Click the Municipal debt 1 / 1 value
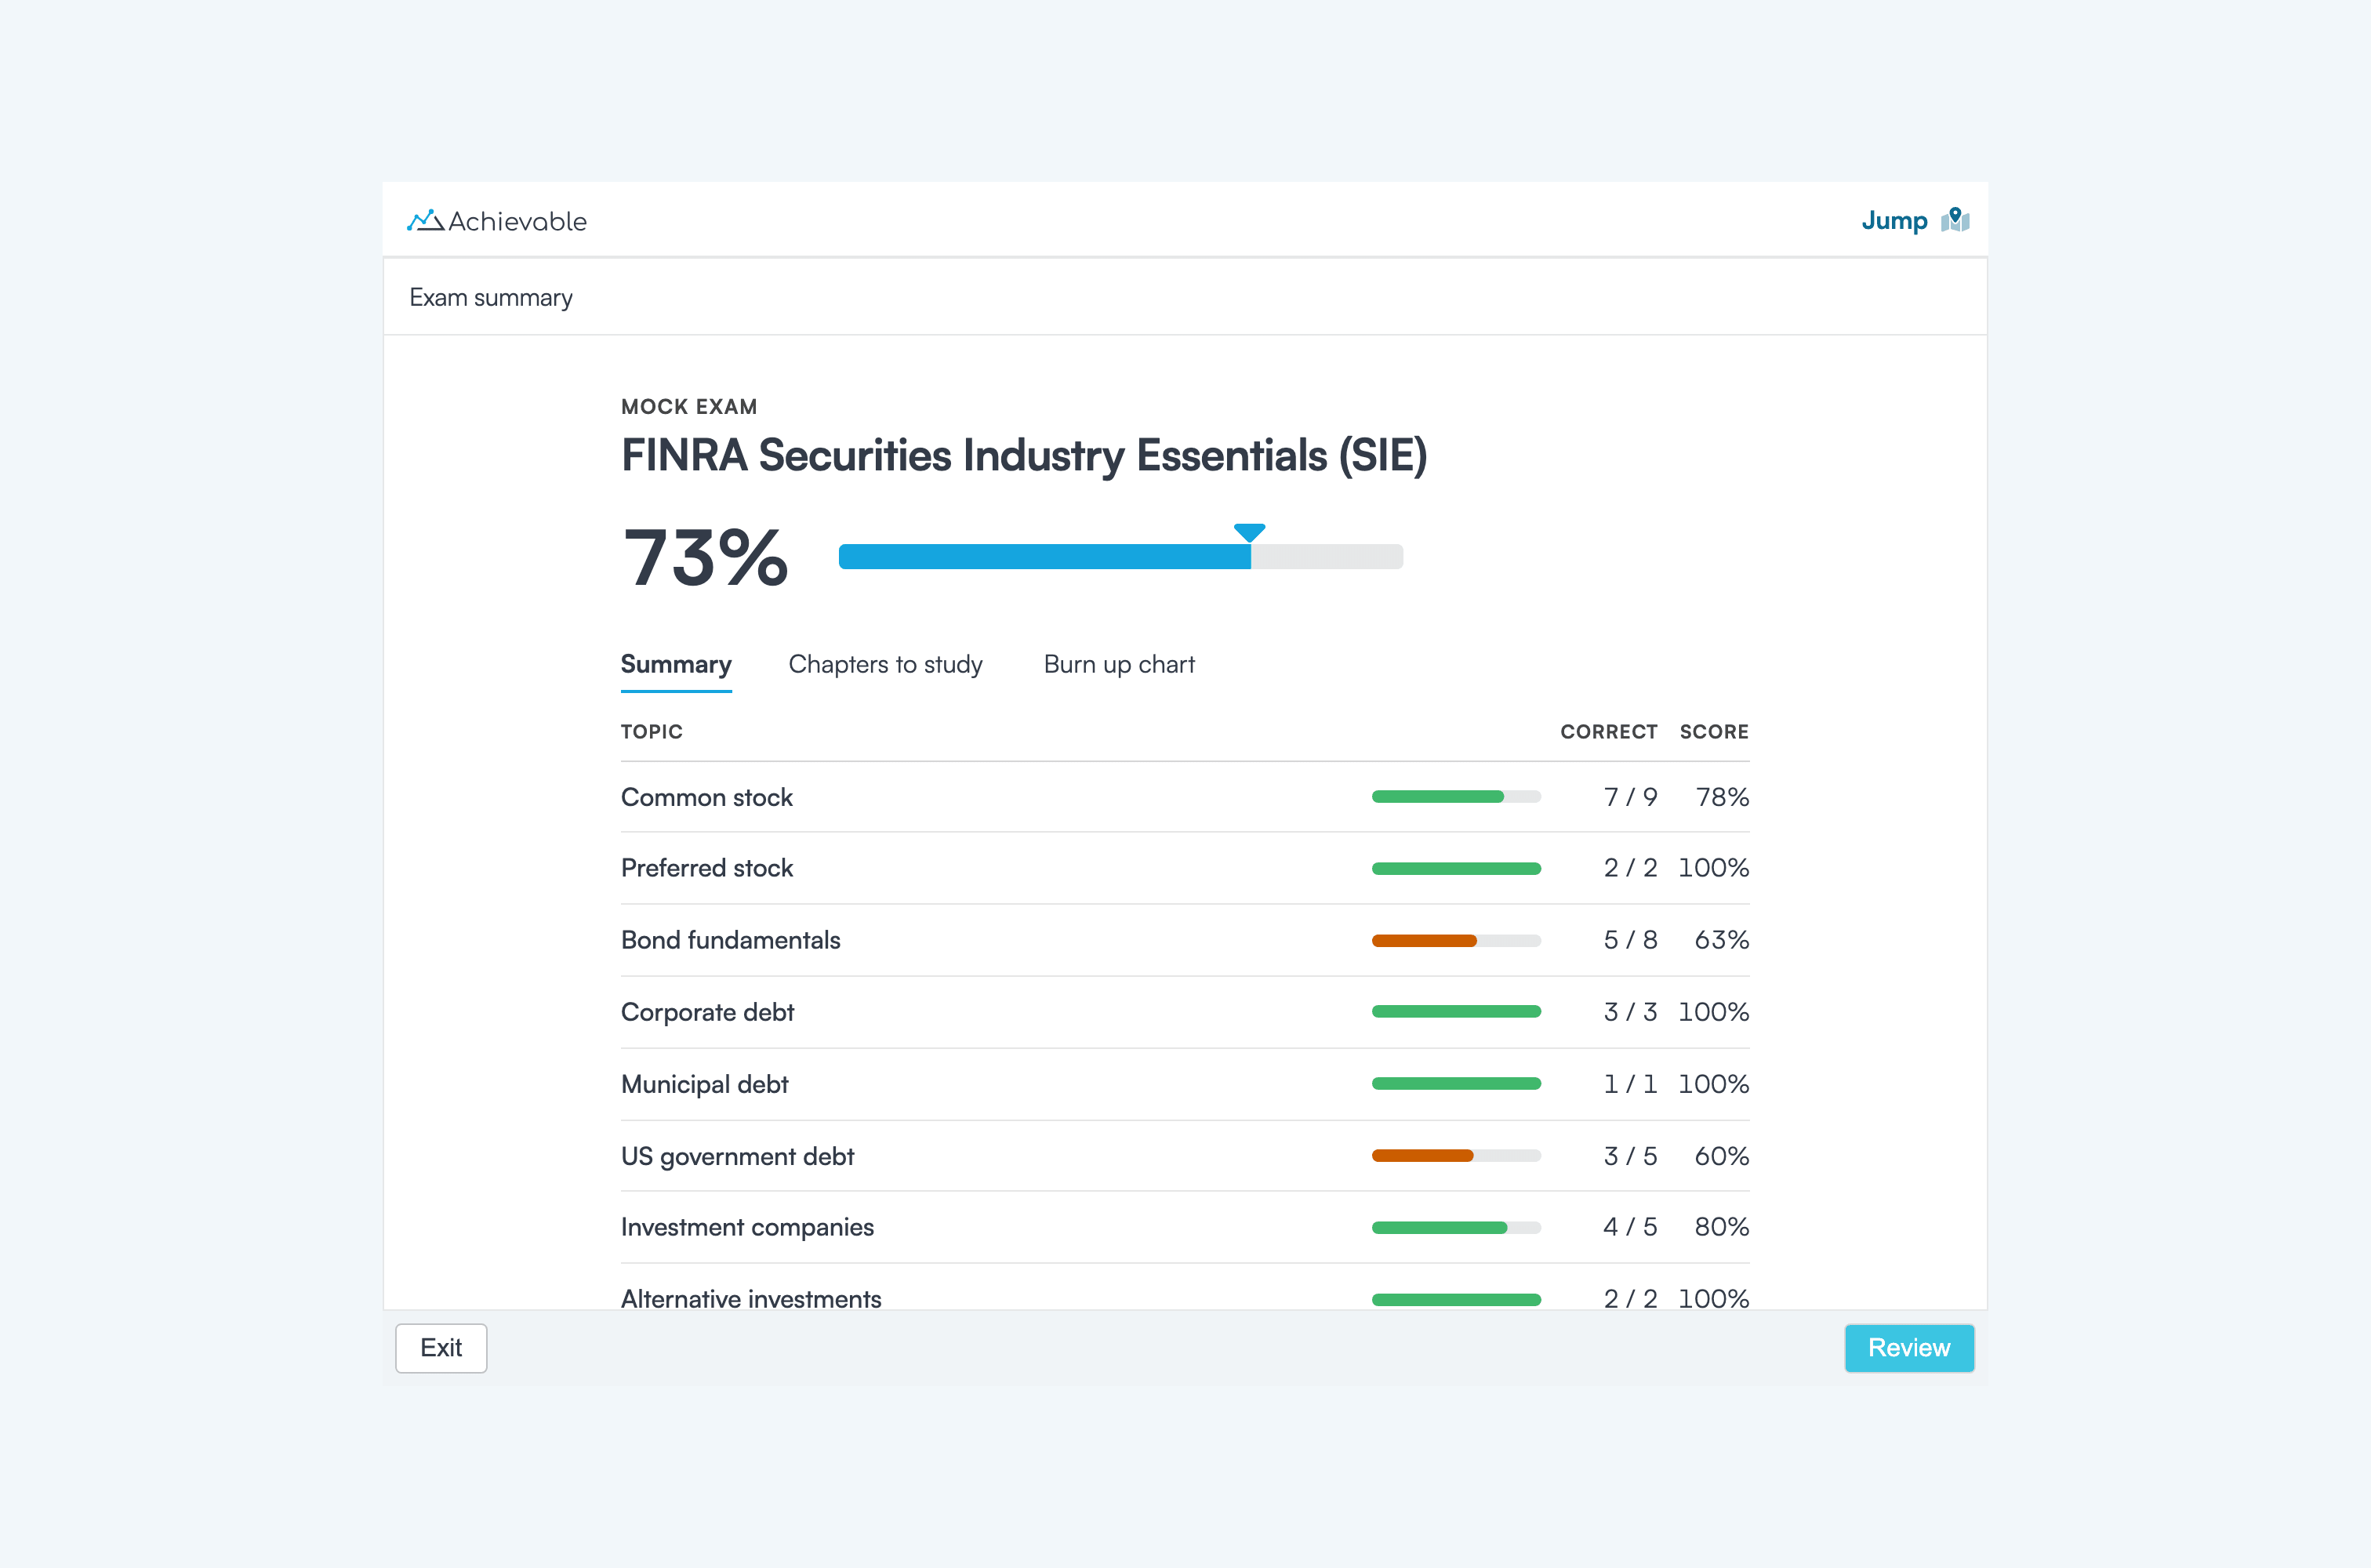The height and width of the screenshot is (1568, 2371). [x=1630, y=1084]
